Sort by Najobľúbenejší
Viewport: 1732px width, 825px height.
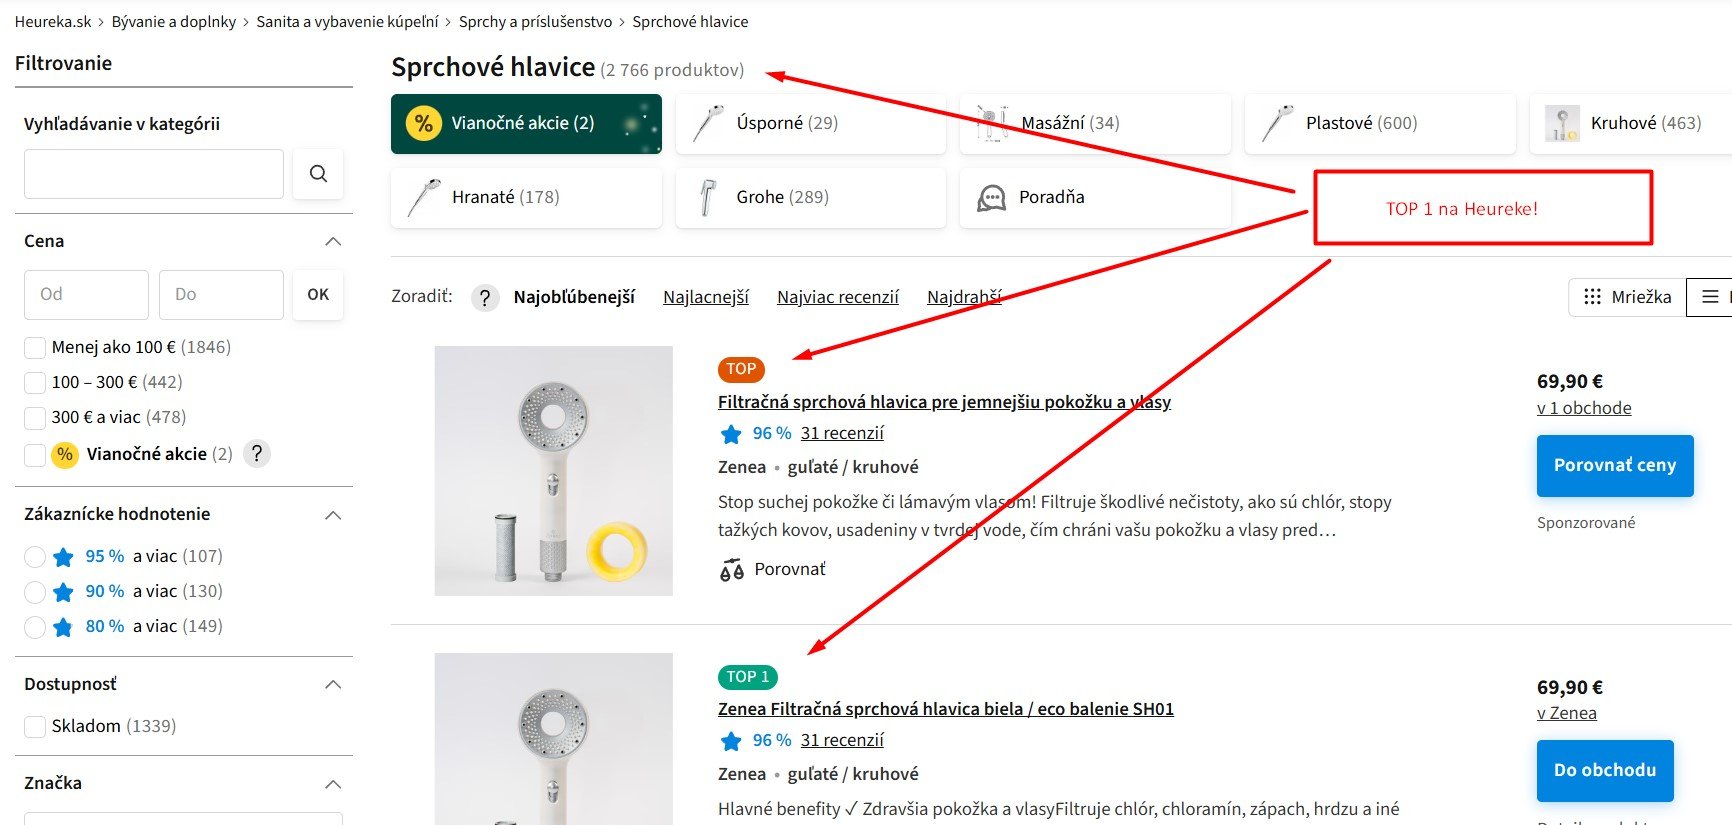[x=574, y=297]
